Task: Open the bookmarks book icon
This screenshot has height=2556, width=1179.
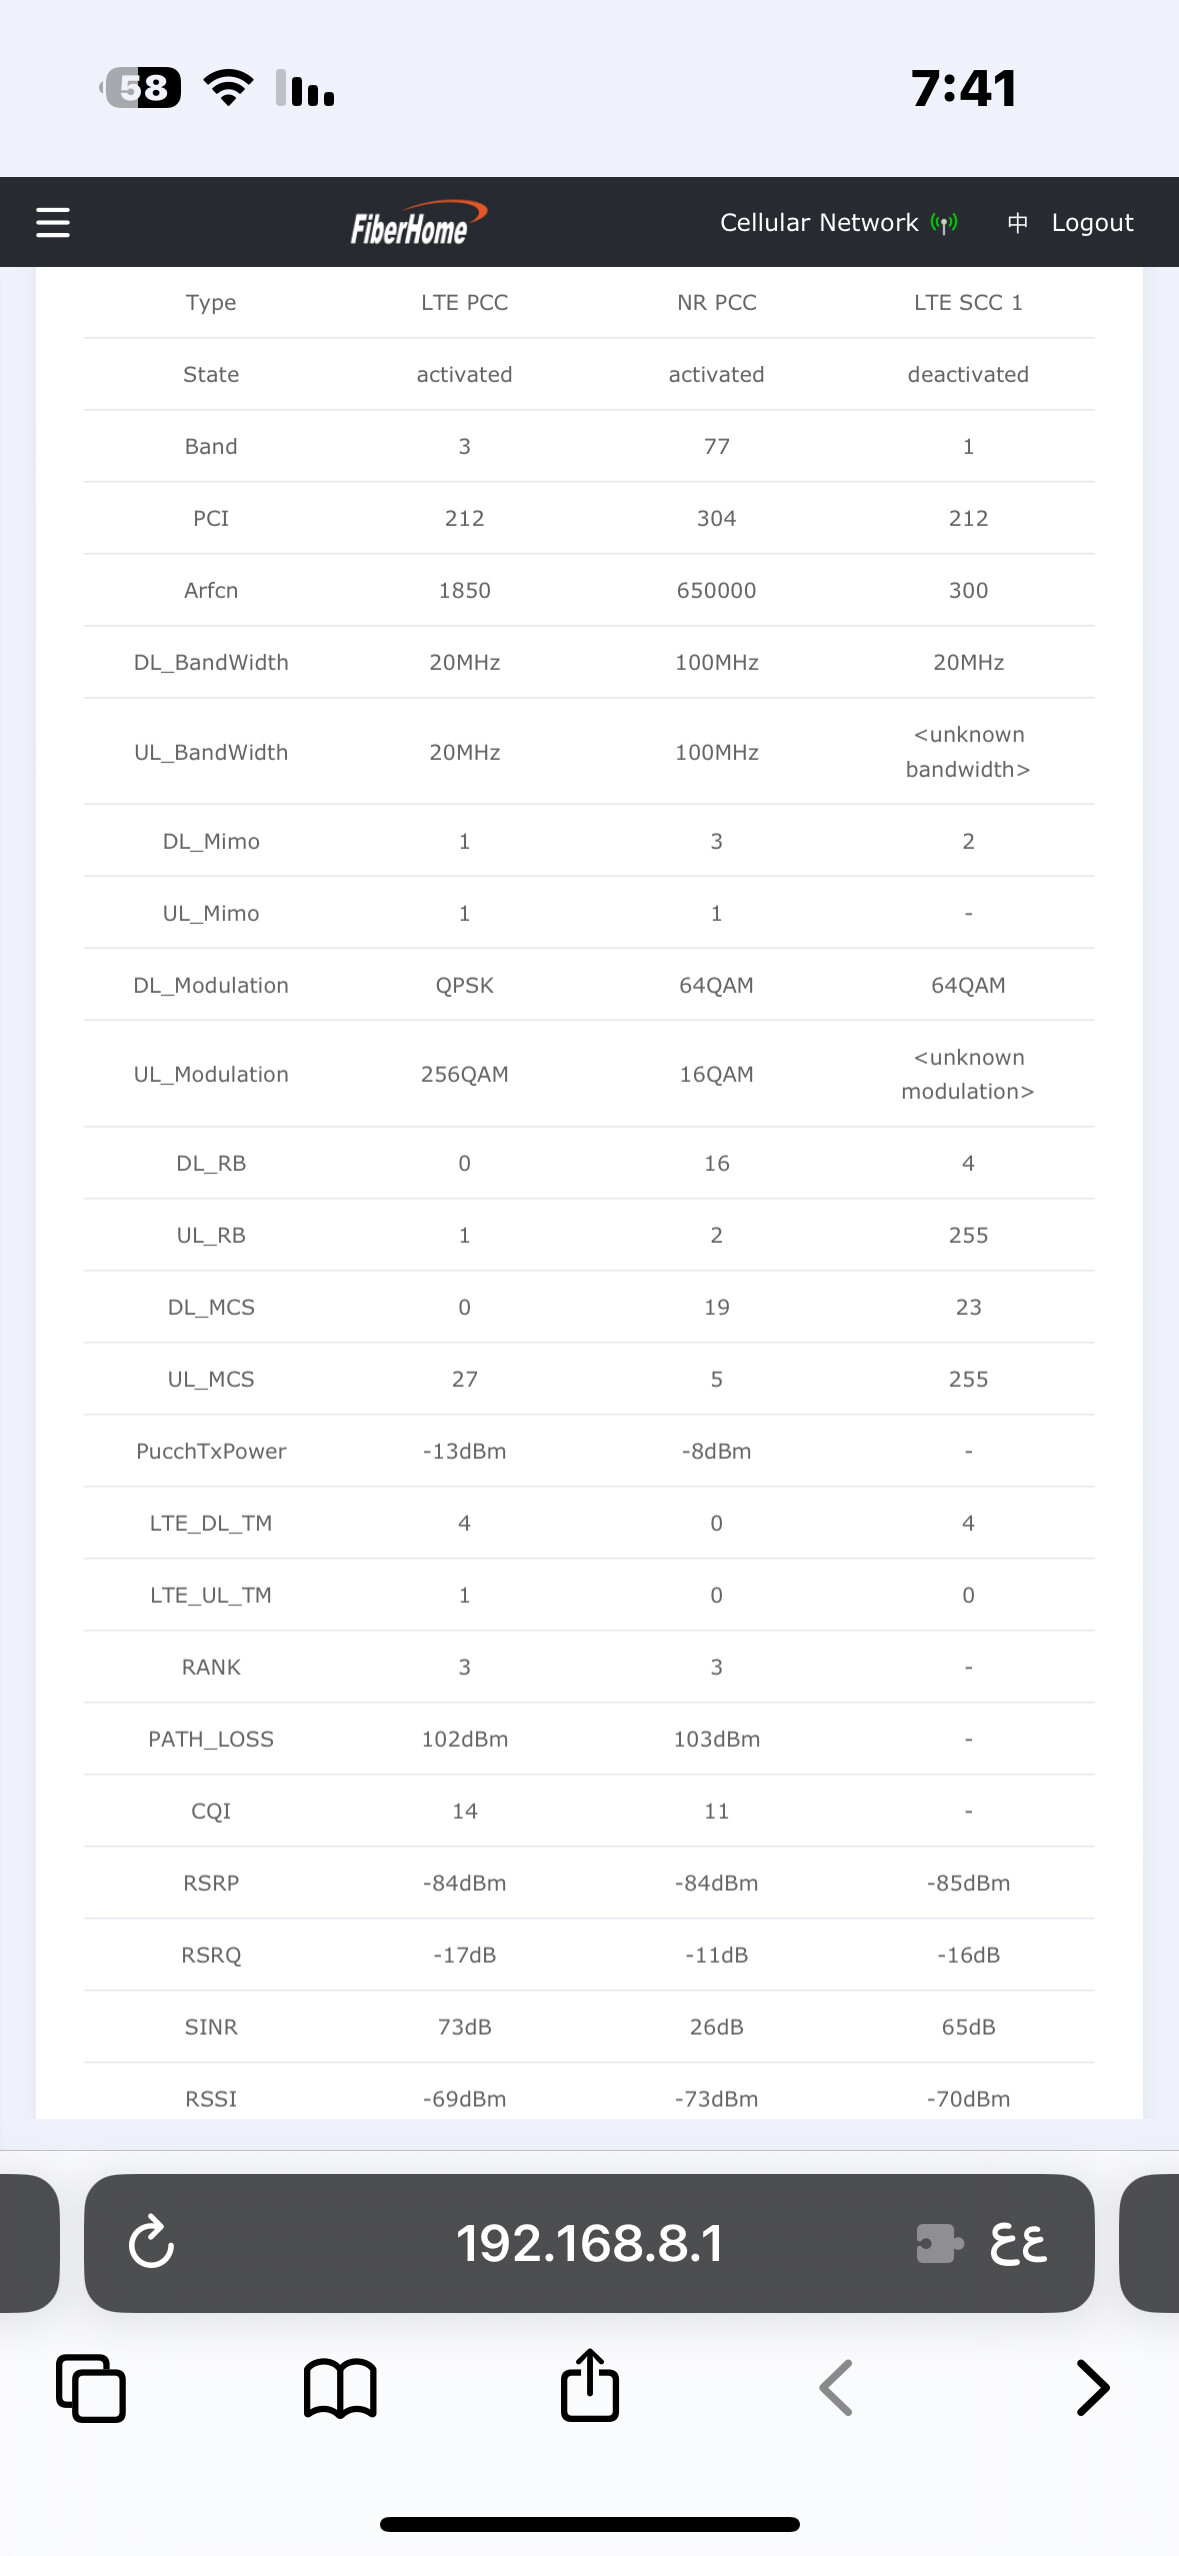Action: click(x=340, y=2388)
